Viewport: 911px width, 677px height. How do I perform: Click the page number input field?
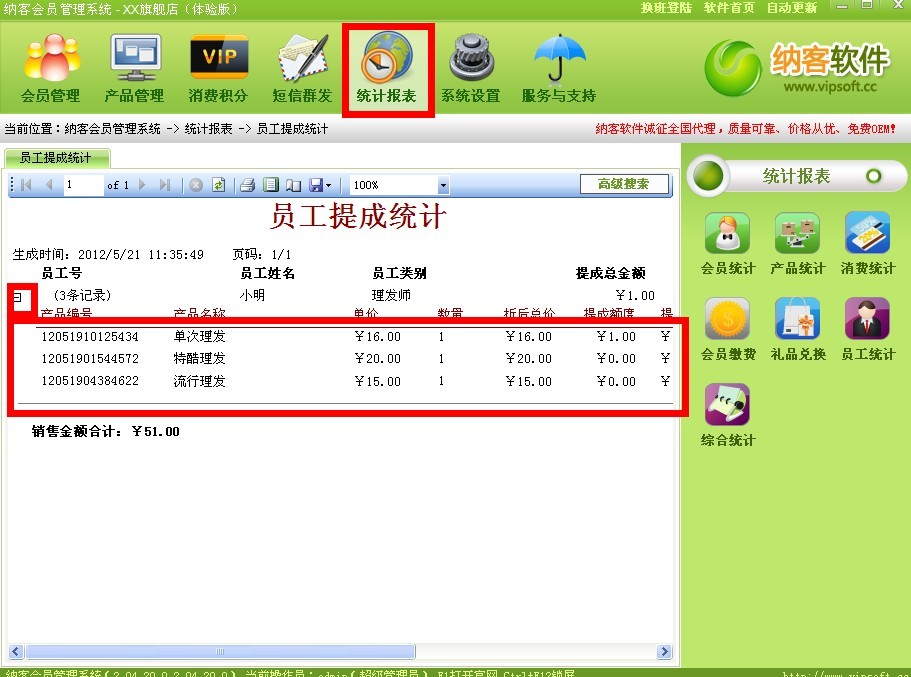click(83, 185)
